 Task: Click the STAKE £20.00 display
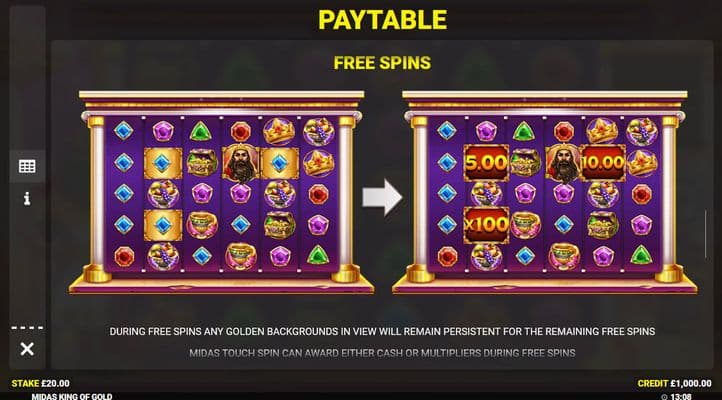(x=41, y=383)
